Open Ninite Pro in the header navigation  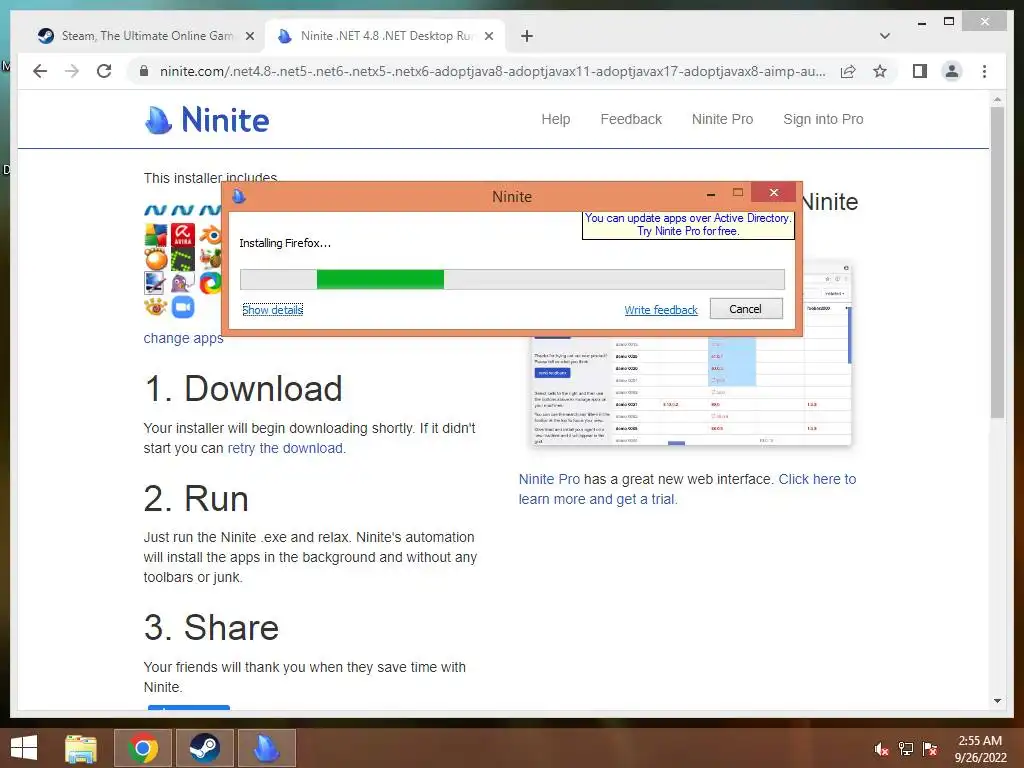722,119
